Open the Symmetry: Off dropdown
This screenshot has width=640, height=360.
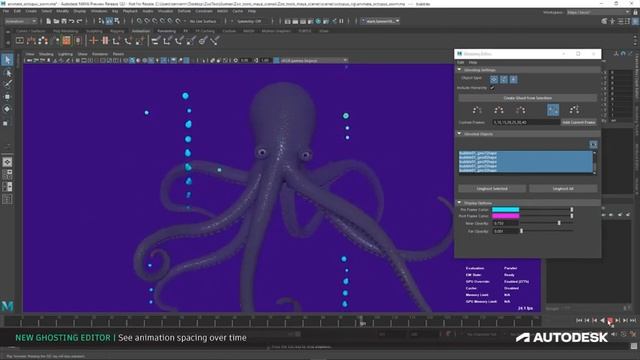pyautogui.click(x=249, y=21)
